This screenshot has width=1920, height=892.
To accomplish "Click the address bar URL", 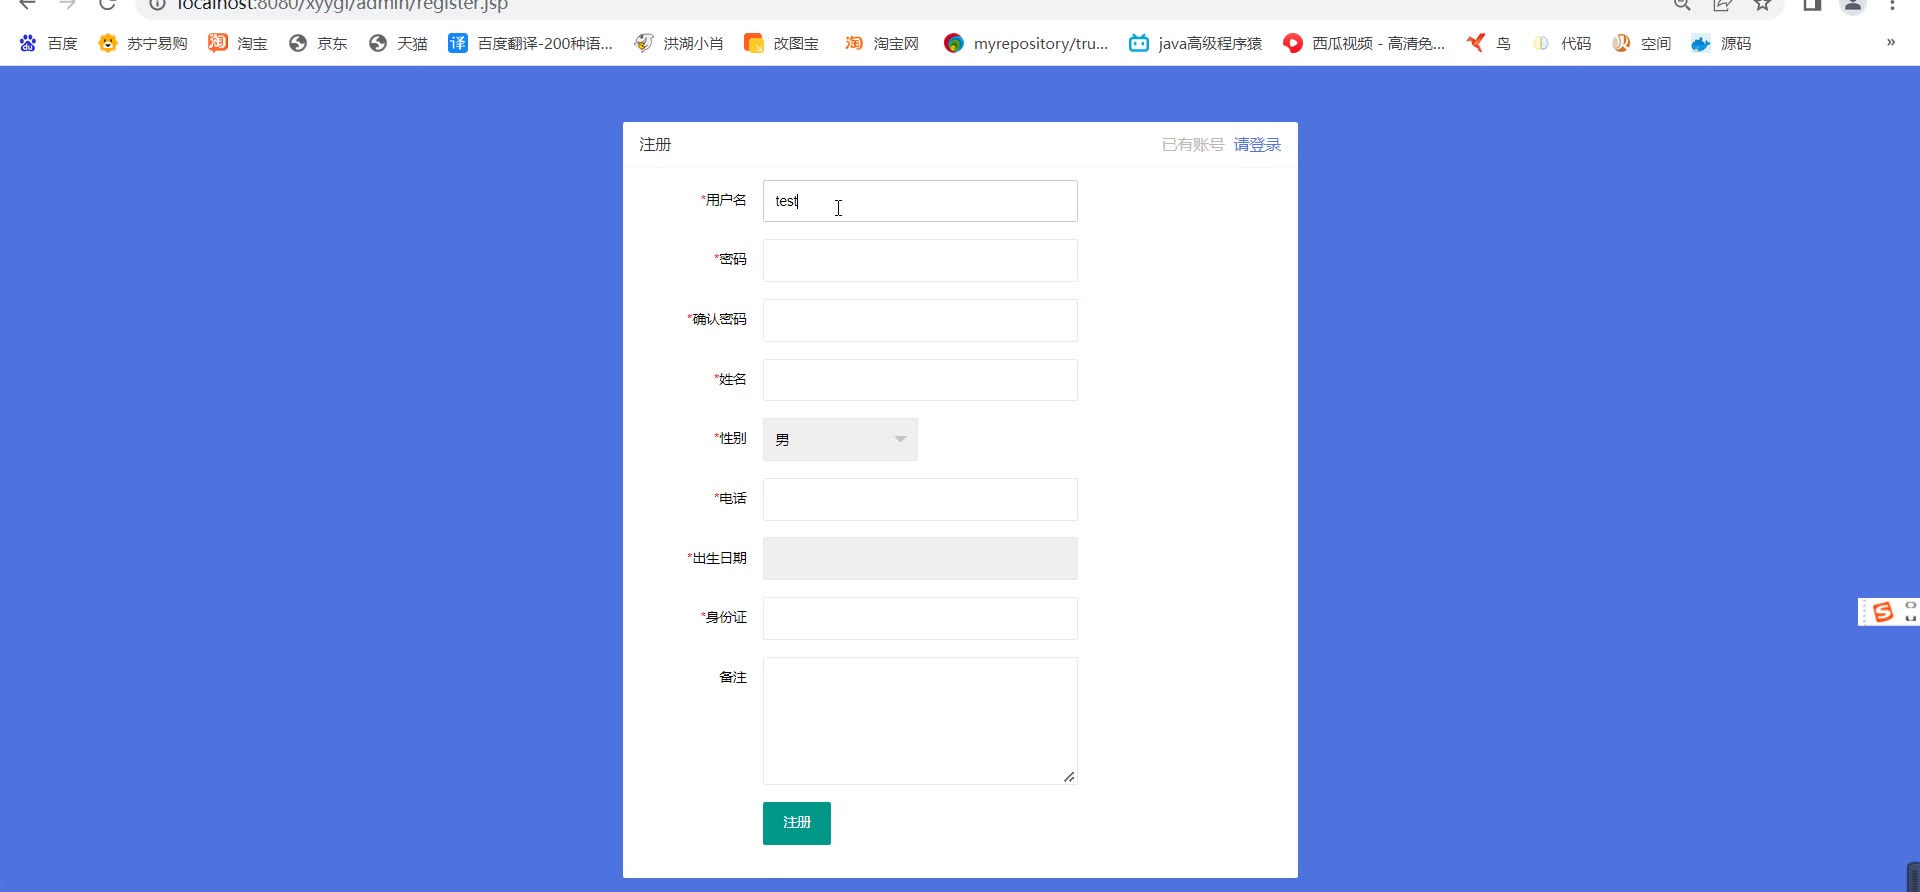I will (342, 5).
